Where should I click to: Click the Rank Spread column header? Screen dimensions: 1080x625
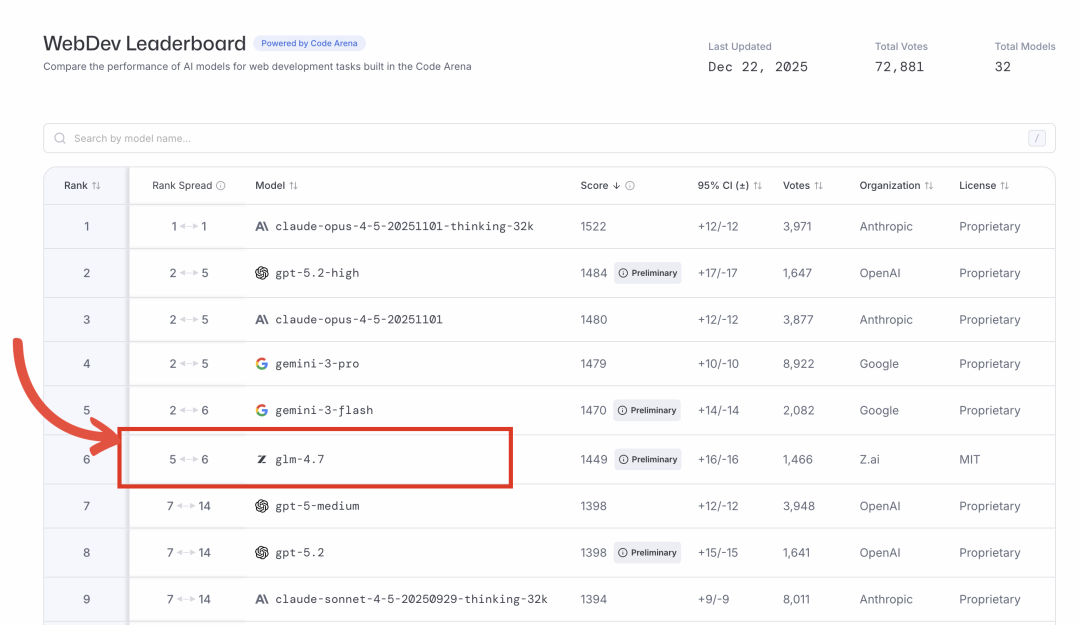click(x=182, y=185)
